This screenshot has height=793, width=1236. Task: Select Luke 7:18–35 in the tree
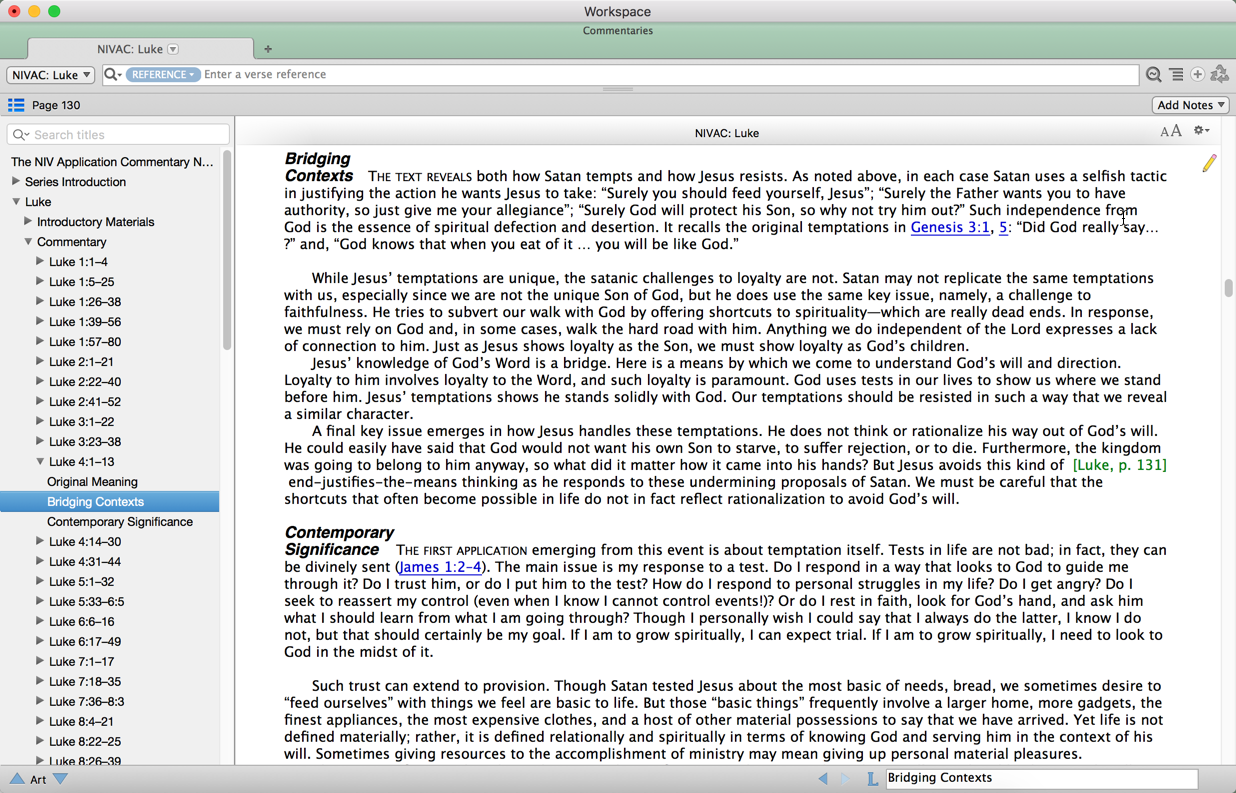[x=85, y=682]
